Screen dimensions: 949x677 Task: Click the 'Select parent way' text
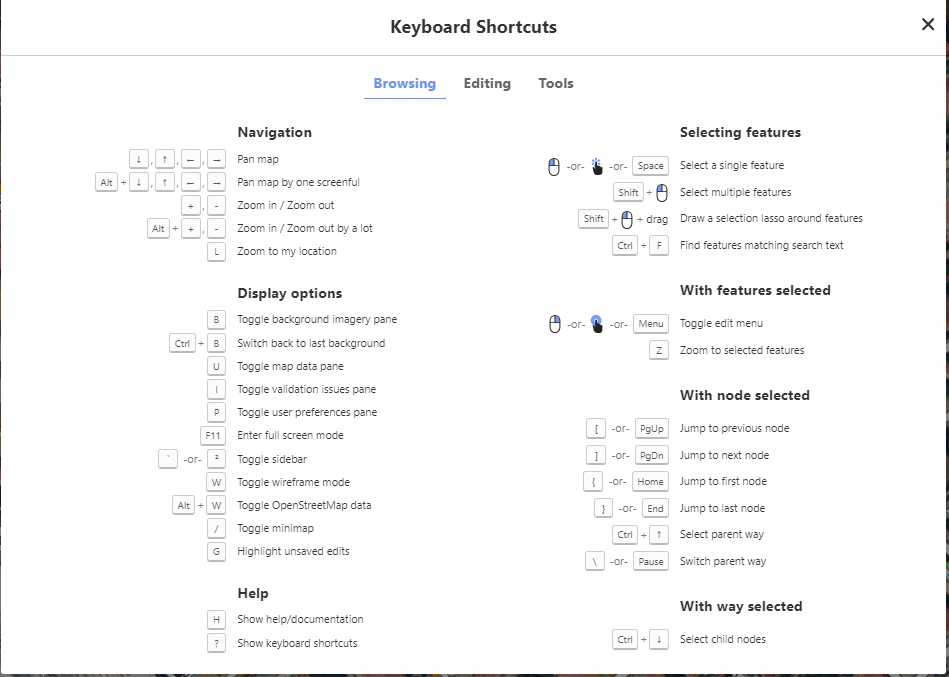tap(722, 534)
